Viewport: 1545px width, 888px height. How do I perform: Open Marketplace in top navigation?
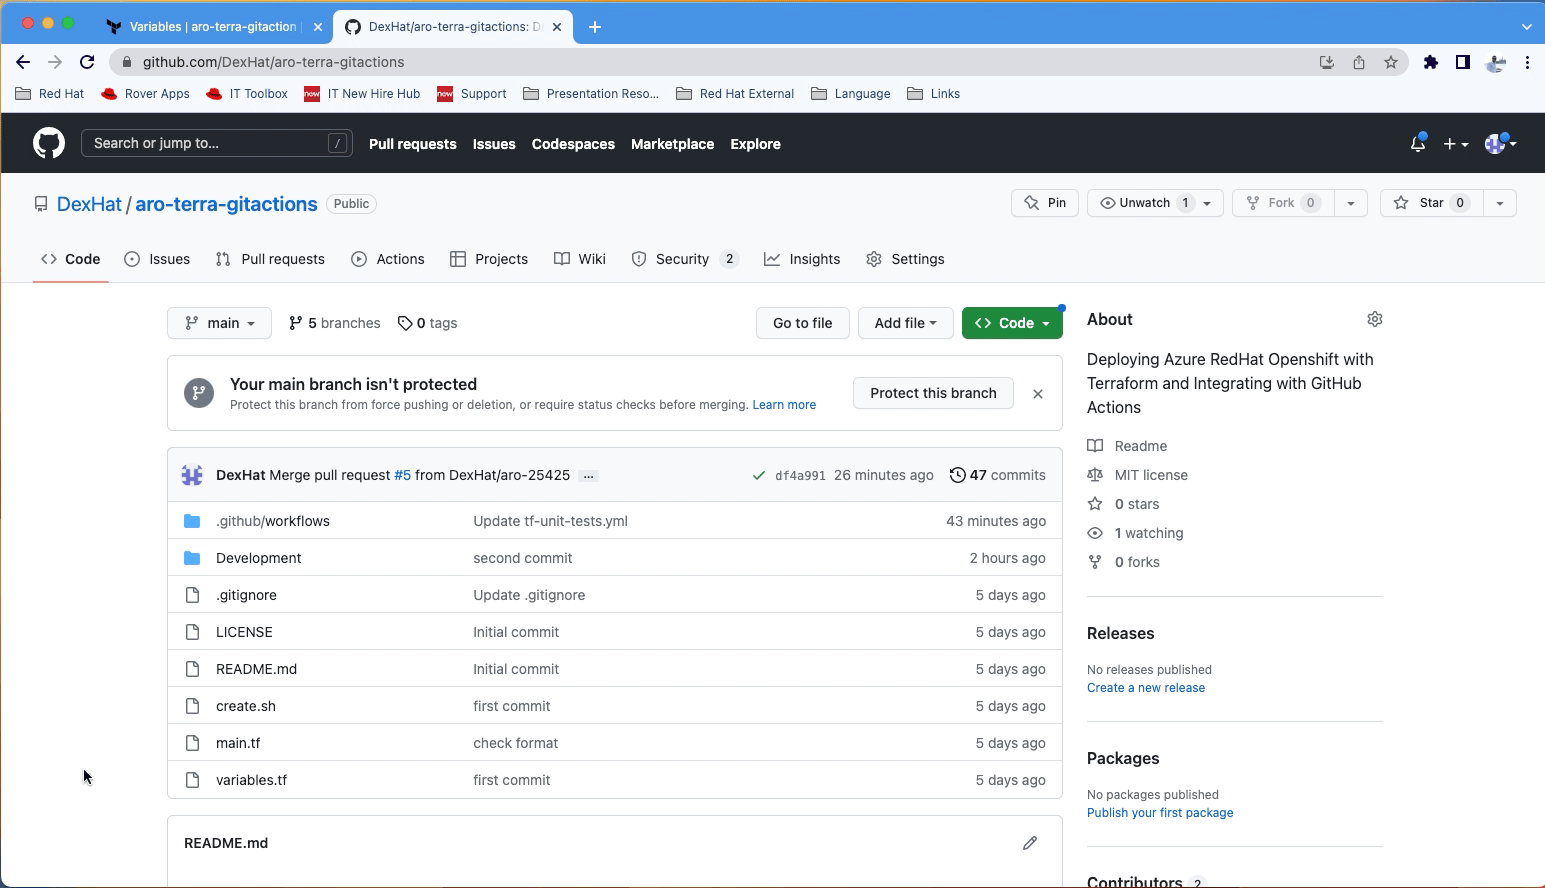pyautogui.click(x=672, y=144)
